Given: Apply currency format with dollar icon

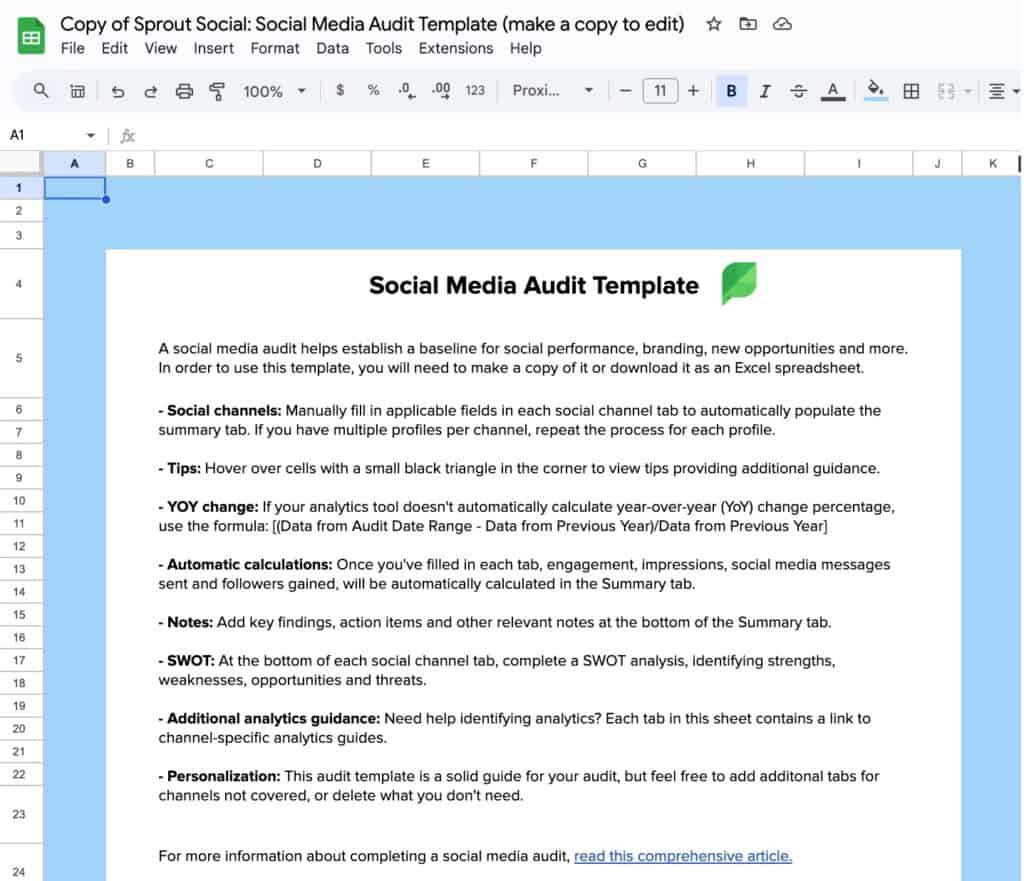Looking at the screenshot, I should tap(339, 91).
